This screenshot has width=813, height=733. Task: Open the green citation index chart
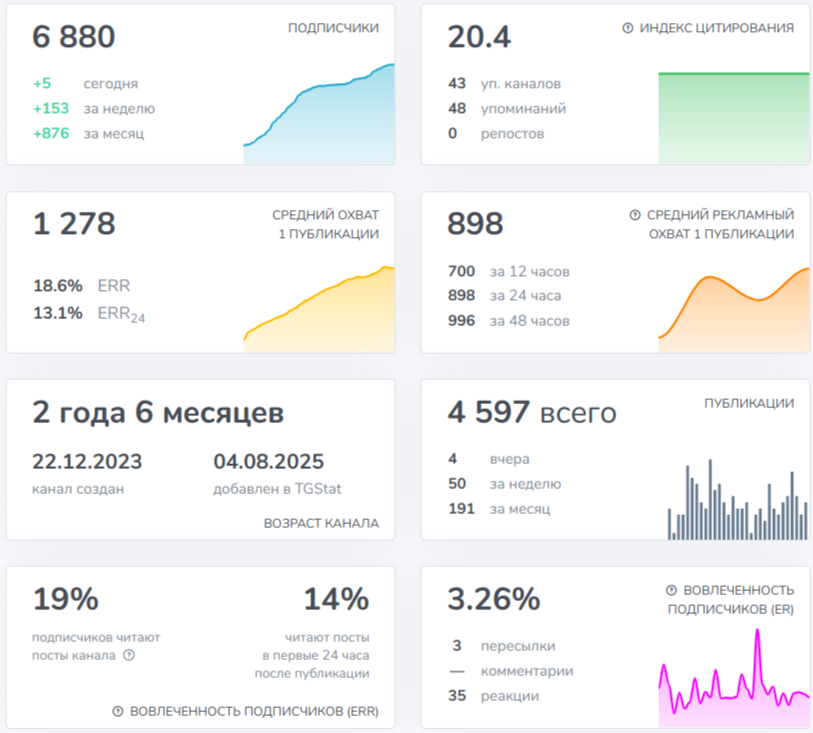point(734,118)
